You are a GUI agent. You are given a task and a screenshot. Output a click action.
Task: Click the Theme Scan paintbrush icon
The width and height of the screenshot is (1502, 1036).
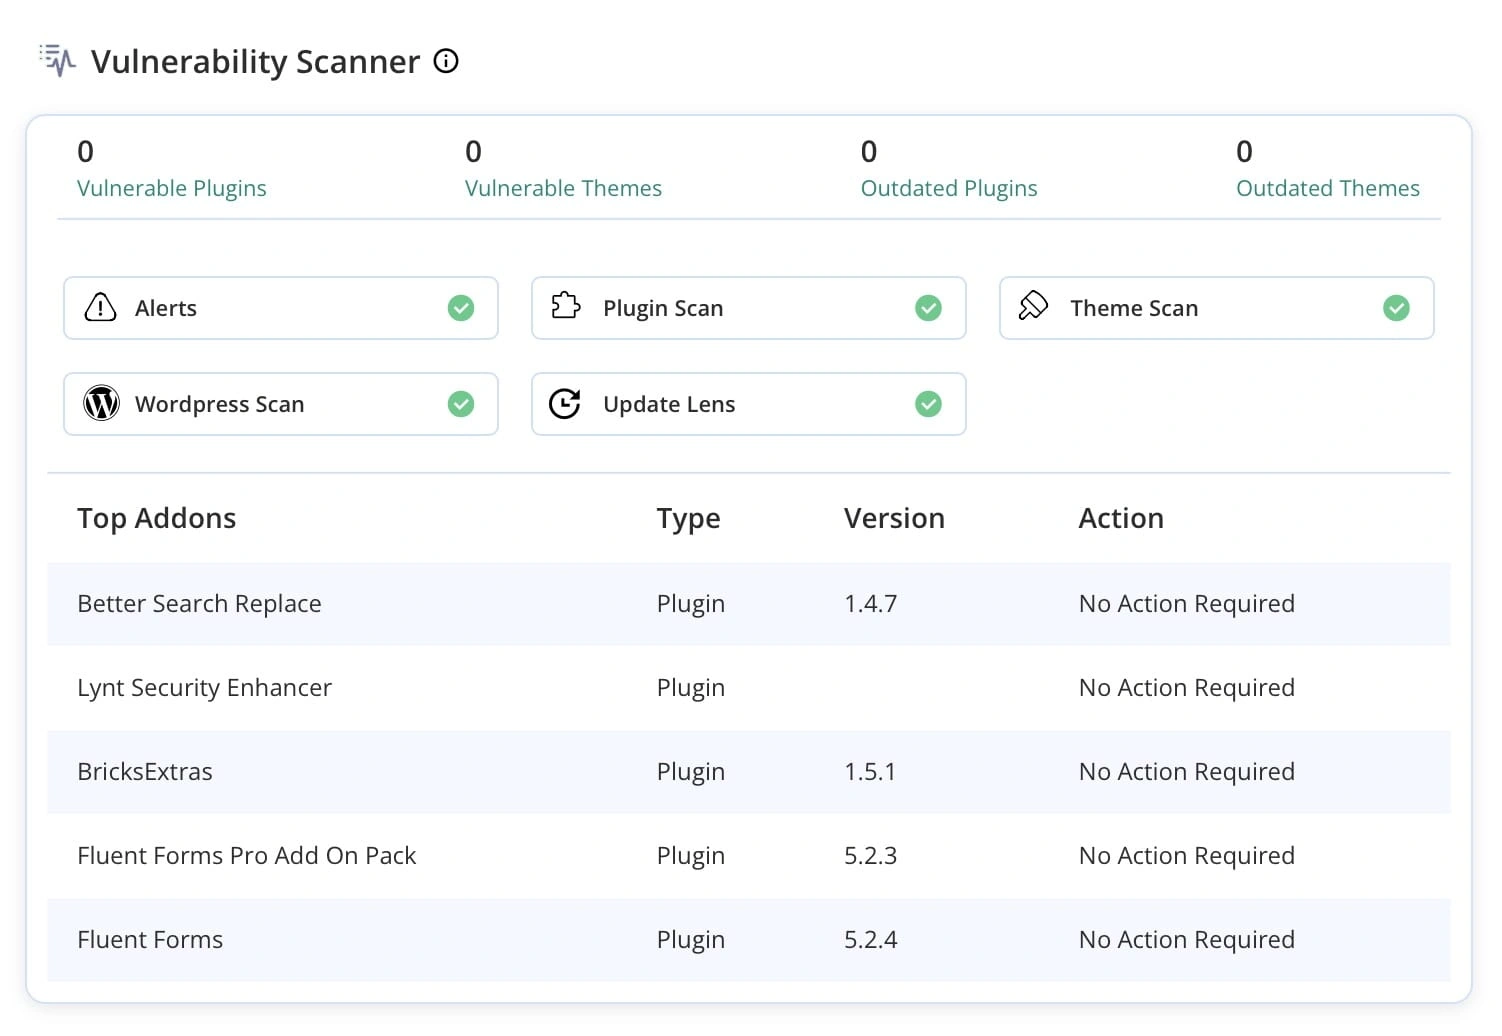point(1033,306)
